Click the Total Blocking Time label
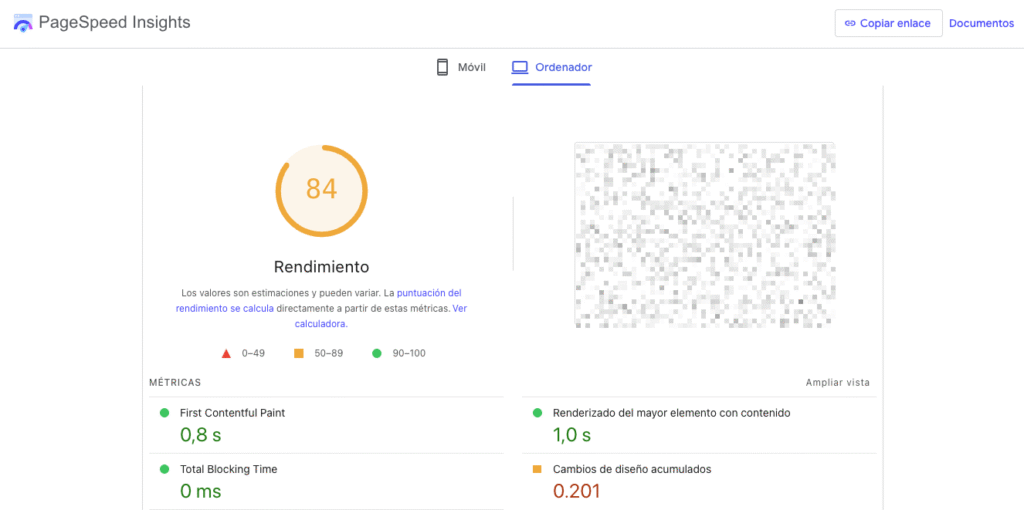1024x510 pixels. (x=229, y=470)
